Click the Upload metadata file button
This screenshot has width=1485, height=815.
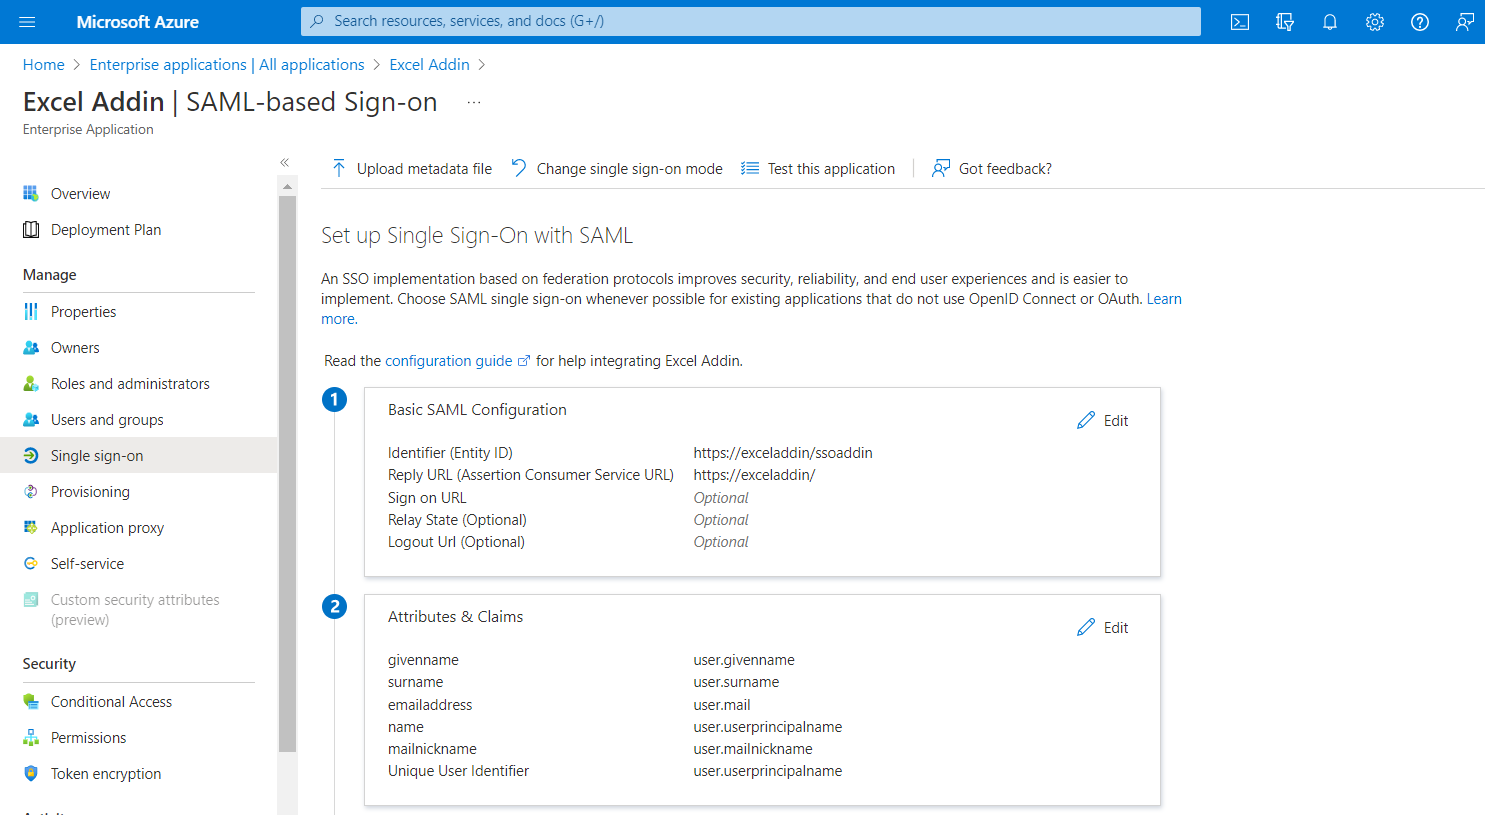(x=412, y=169)
